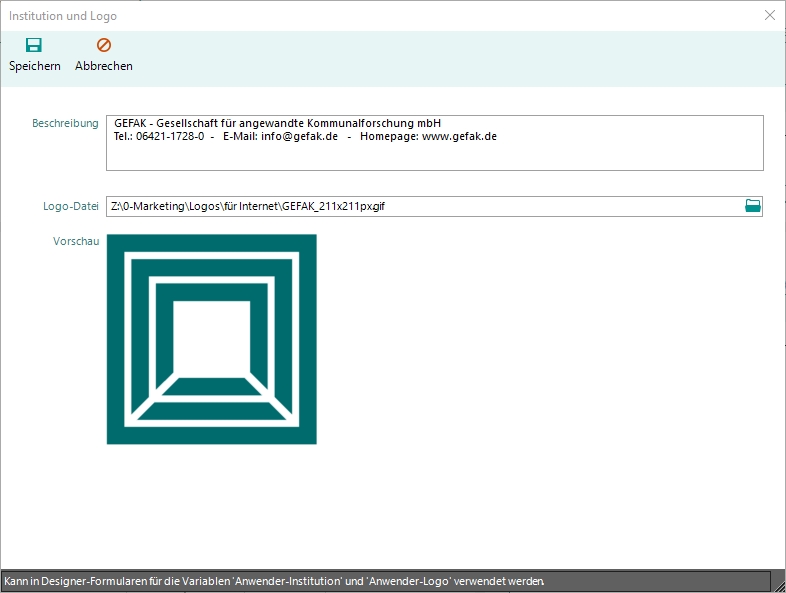The height and width of the screenshot is (593, 786).
Task: Click the Abbrechen text label
Action: (104, 66)
